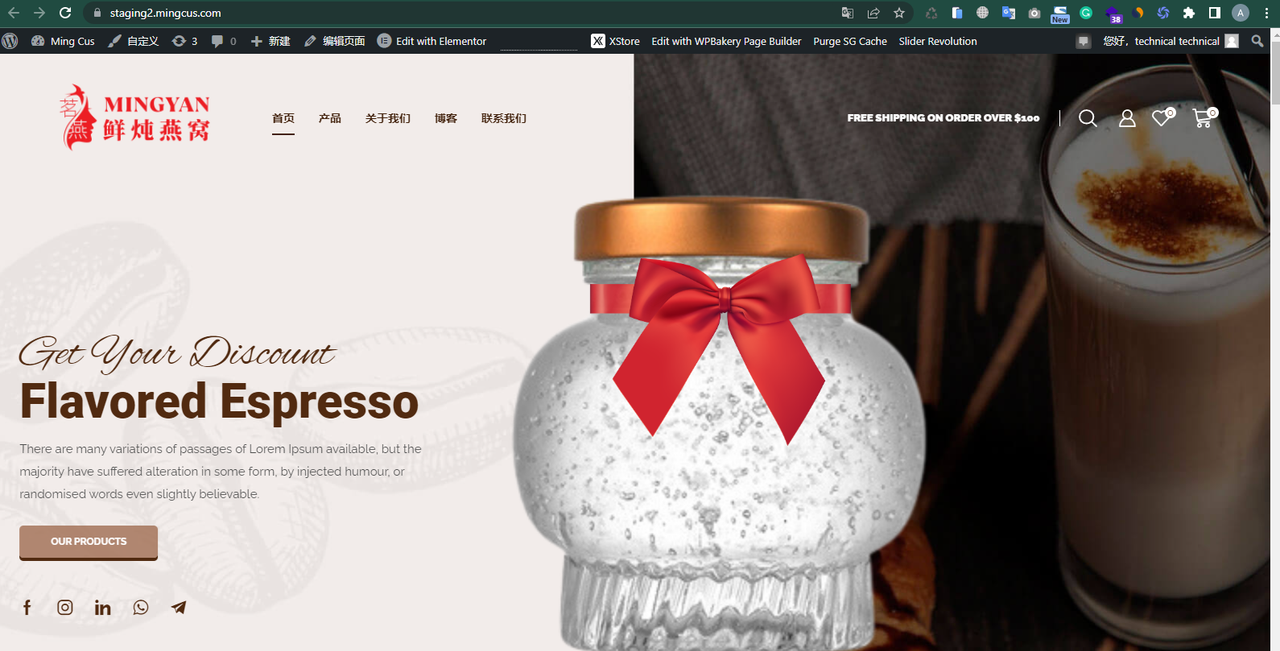
Task: Click the site header search icon
Action: coord(1088,118)
